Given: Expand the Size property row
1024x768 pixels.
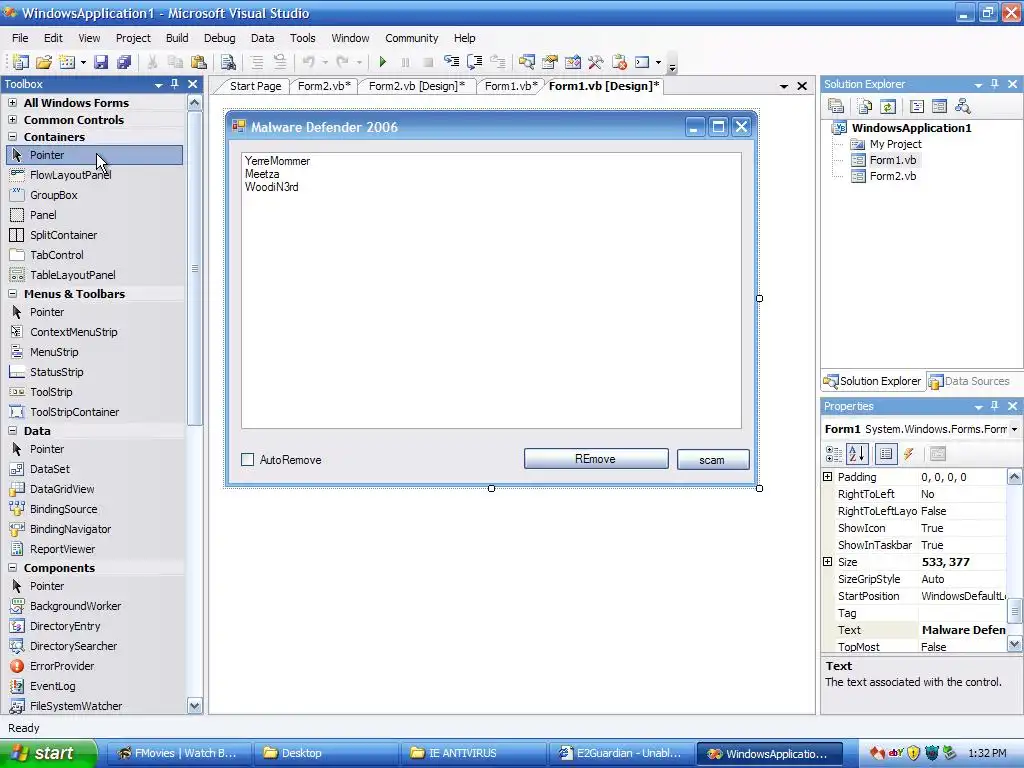Looking at the screenshot, I should (x=827, y=562).
